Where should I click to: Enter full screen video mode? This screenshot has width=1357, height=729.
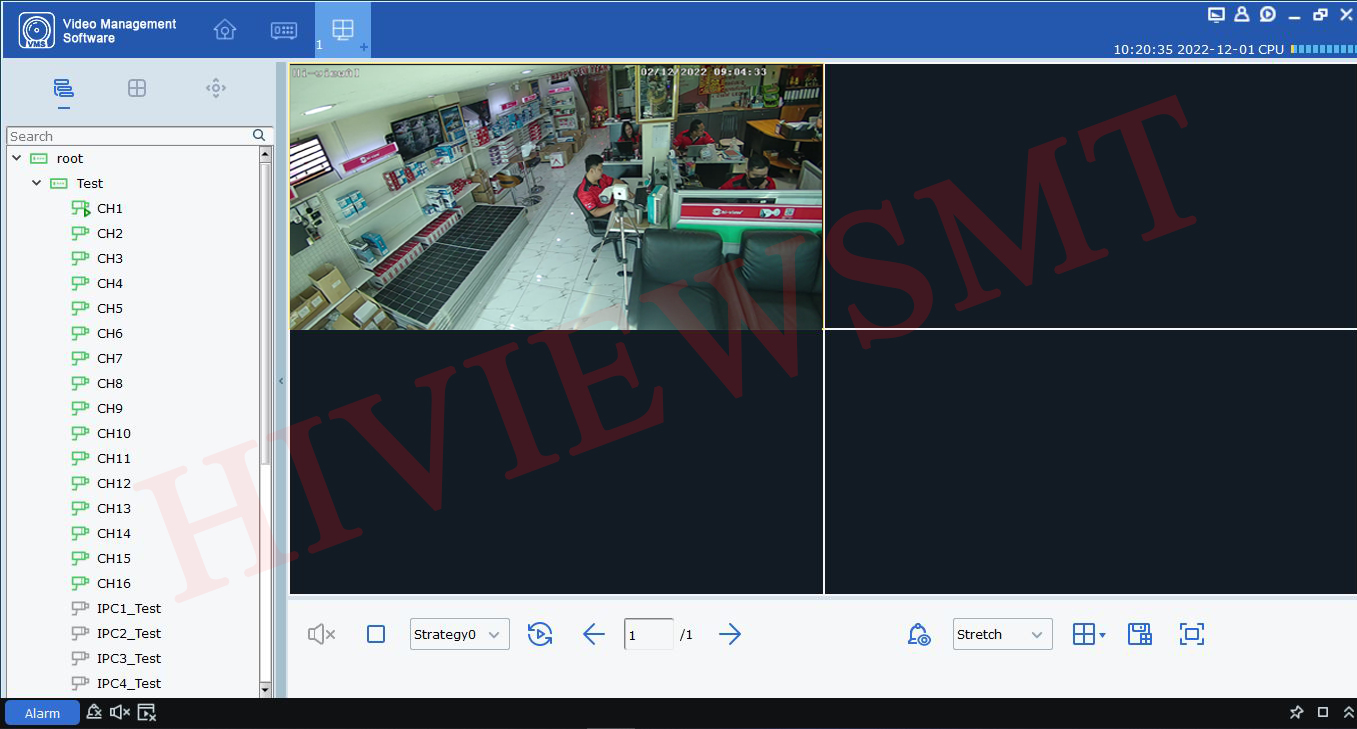click(1191, 634)
